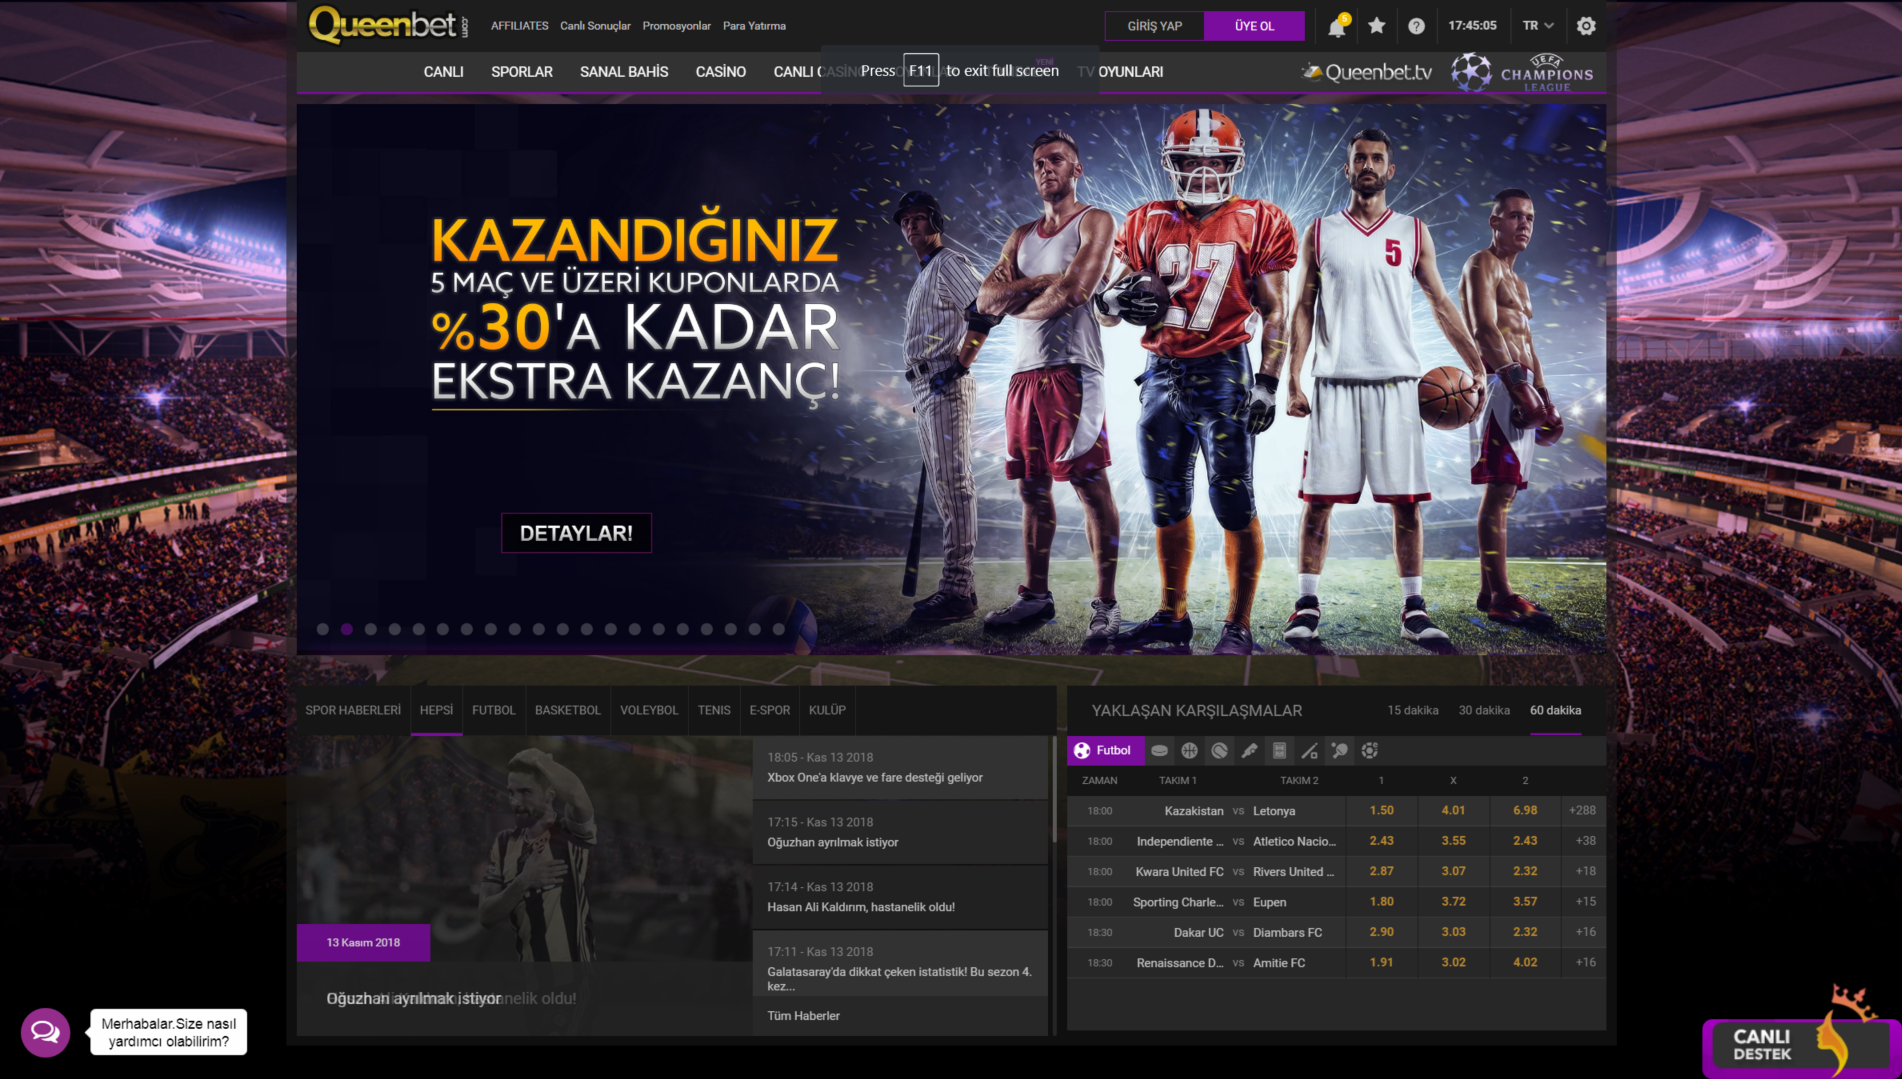Open AFFILIATES link
Image resolution: width=1902 pixels, height=1079 pixels.
point(519,26)
